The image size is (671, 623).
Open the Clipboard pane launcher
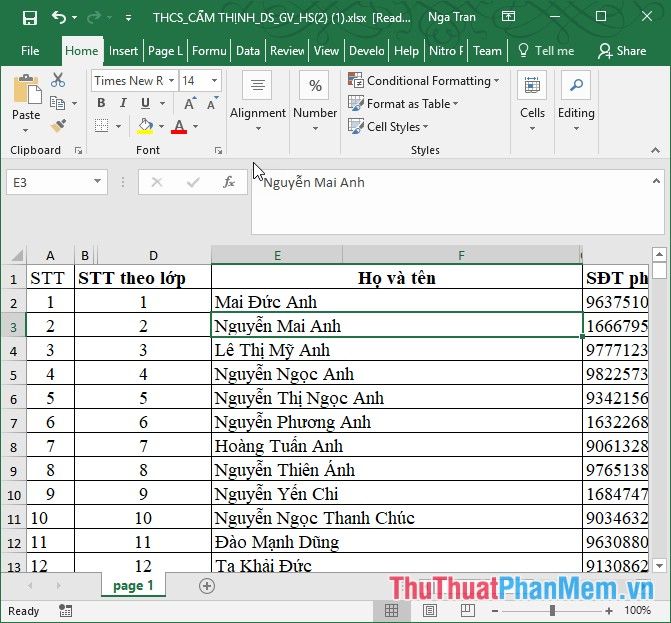78,150
